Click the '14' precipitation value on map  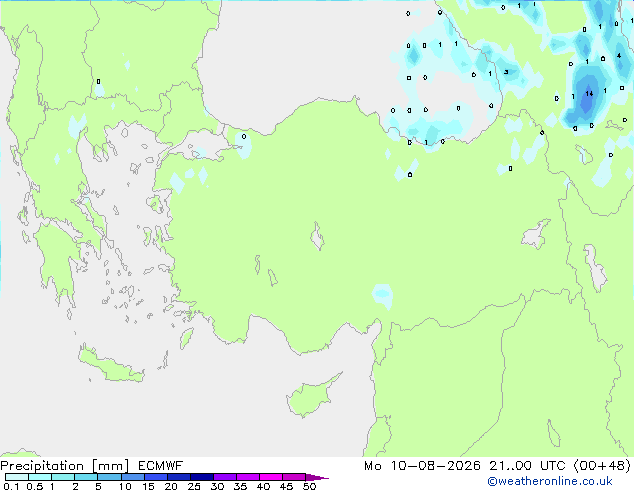589,93
